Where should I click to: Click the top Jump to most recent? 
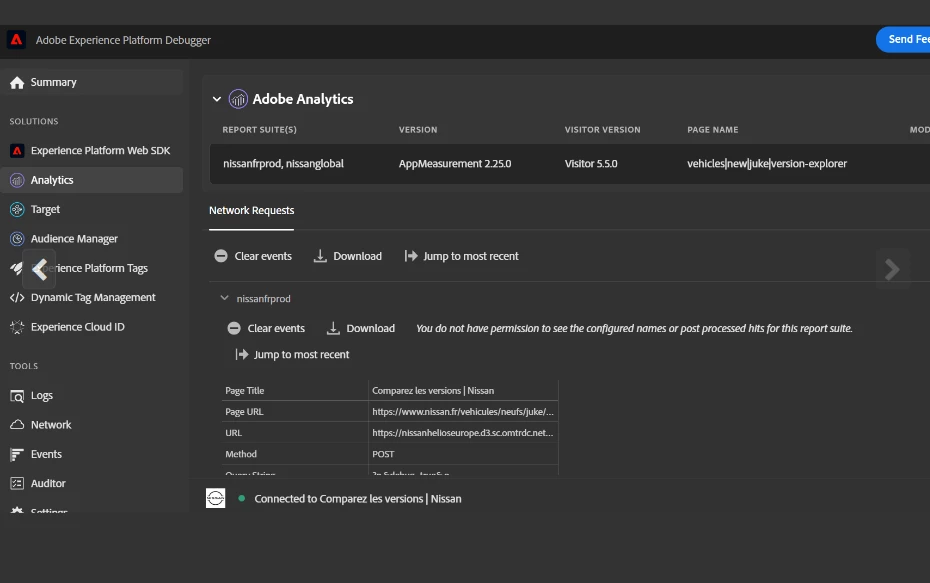click(461, 256)
